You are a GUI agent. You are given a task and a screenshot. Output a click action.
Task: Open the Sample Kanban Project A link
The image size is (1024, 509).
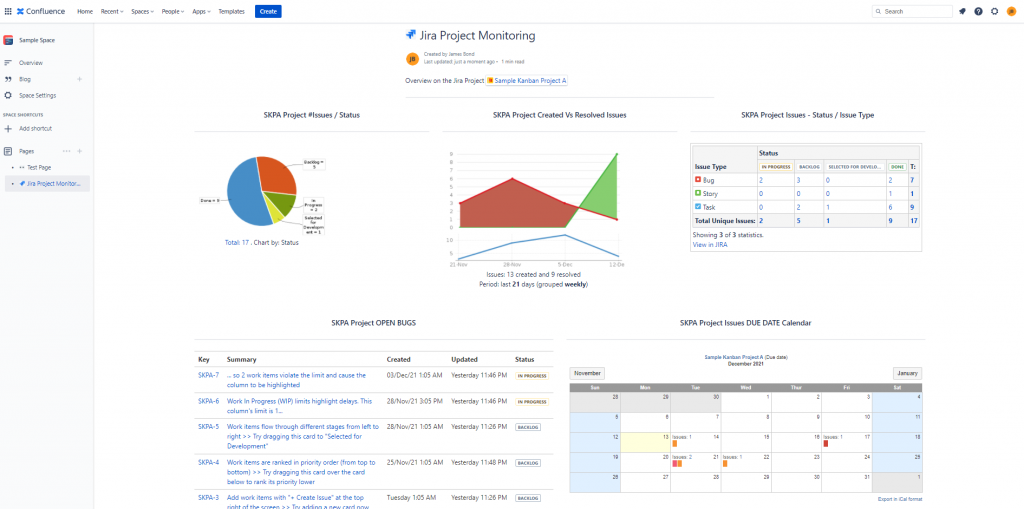tap(526, 81)
